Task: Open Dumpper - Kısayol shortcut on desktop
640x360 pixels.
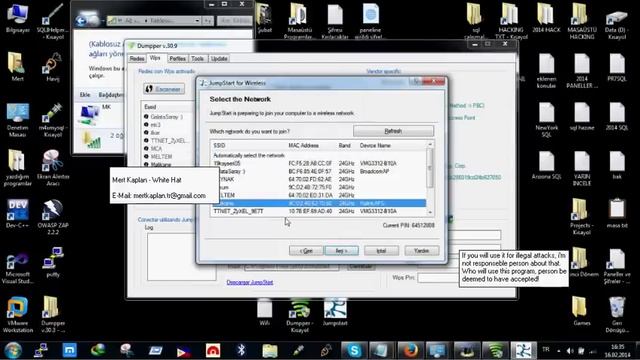Action: [x=300, y=315]
